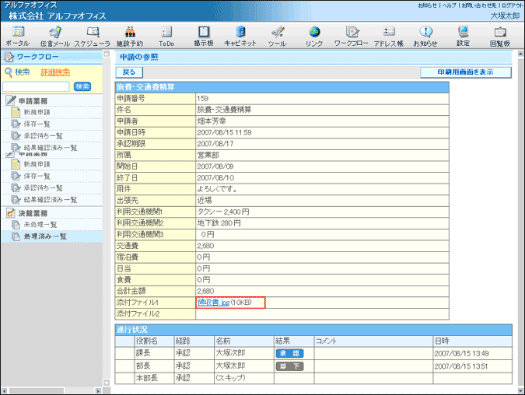Click the sidebar horizontal scrollbar left arrow

4,391
